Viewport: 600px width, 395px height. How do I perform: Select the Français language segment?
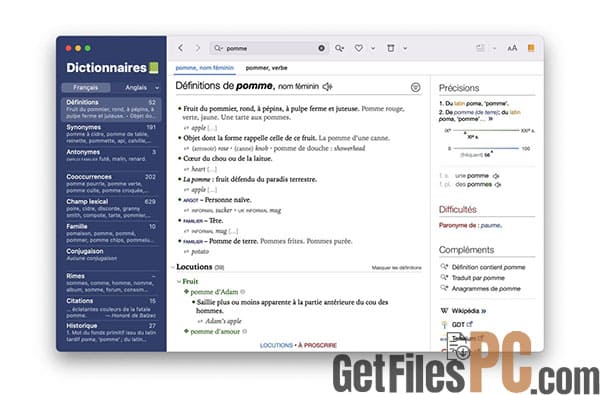(86, 88)
